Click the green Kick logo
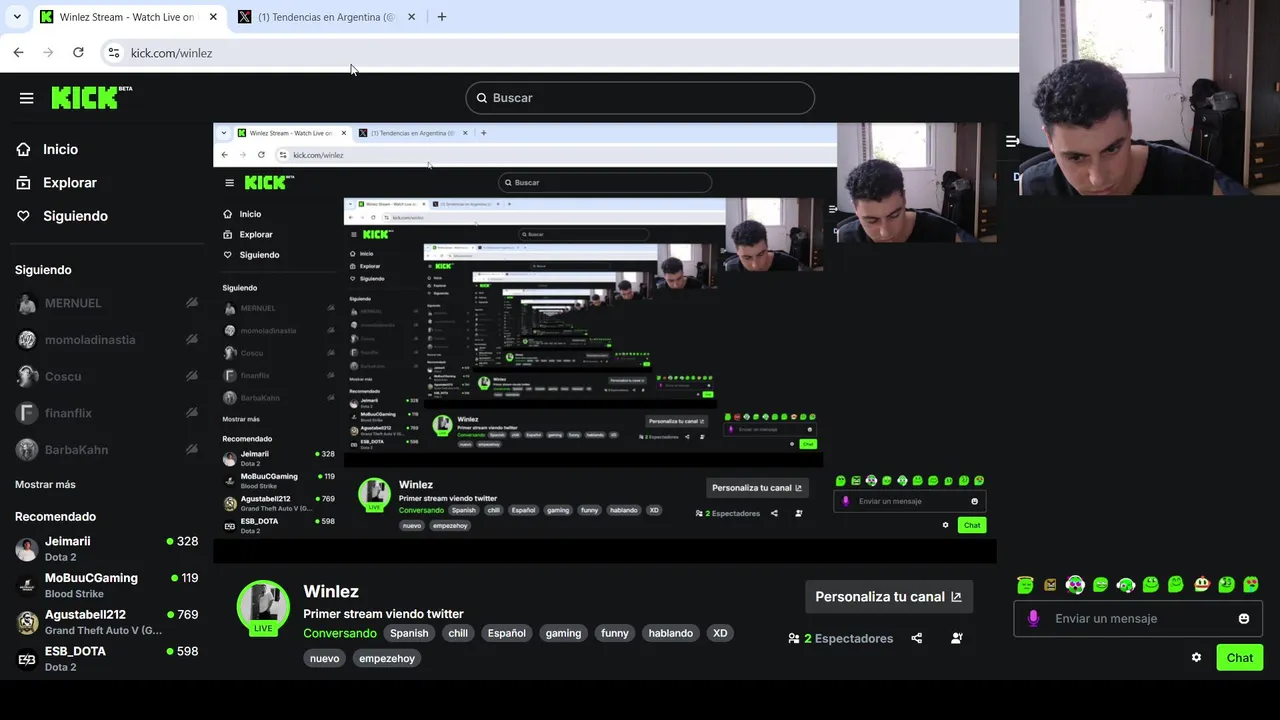 click(x=91, y=97)
